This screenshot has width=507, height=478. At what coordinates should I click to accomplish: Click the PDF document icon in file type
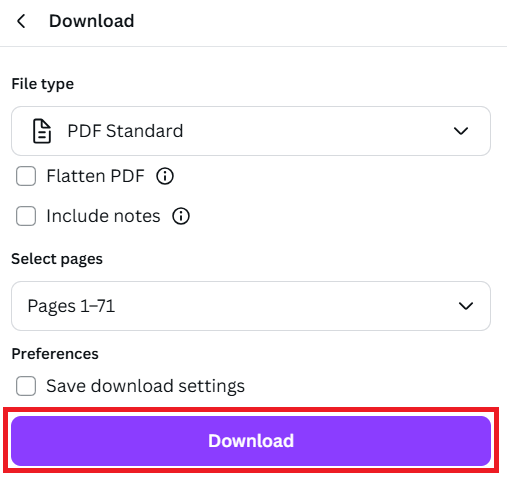click(x=42, y=131)
